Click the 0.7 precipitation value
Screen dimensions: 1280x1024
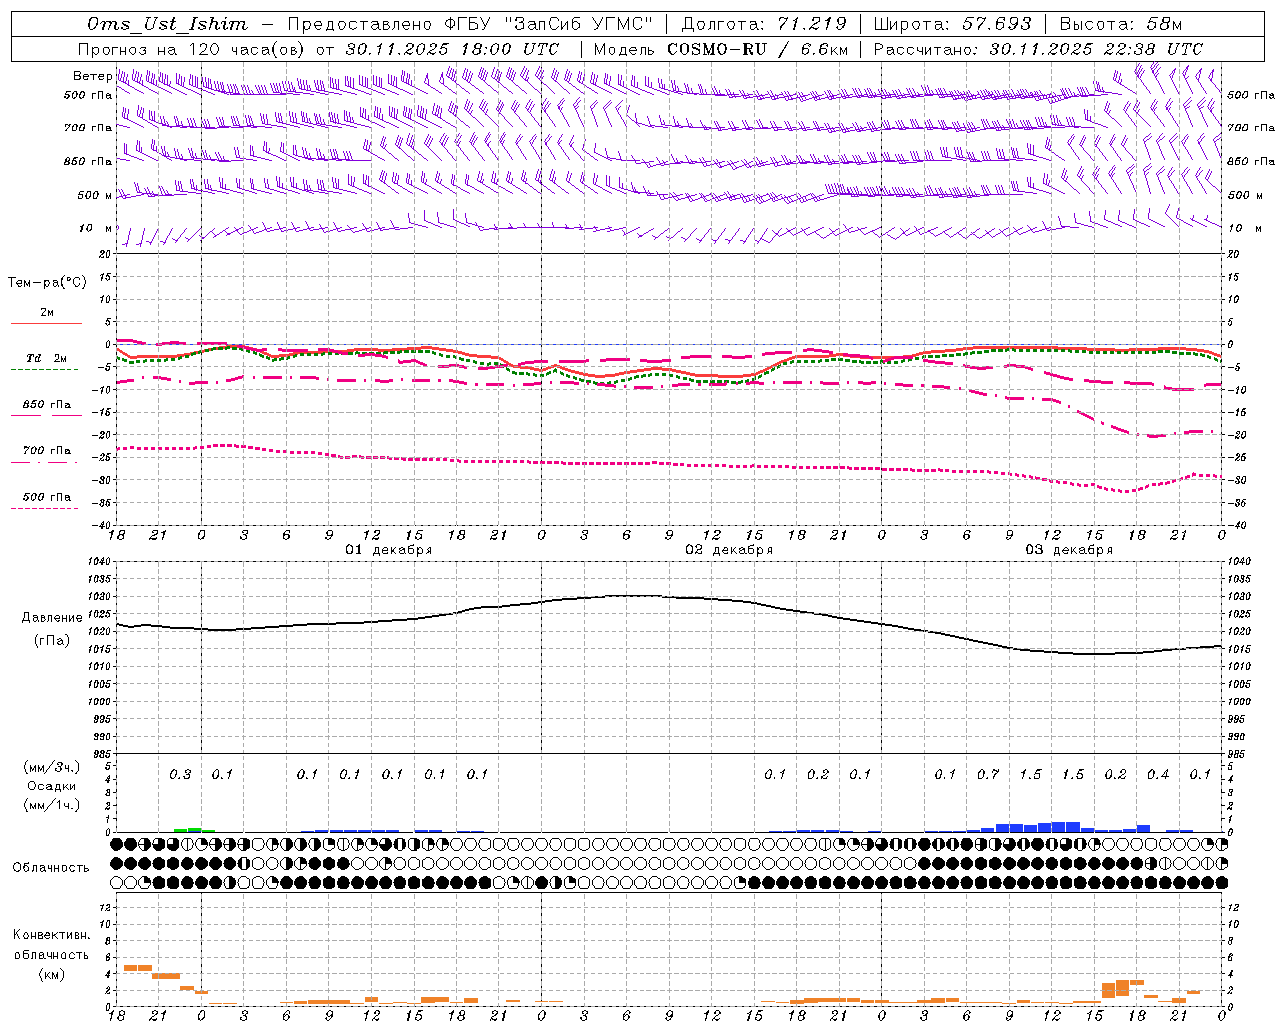988,774
